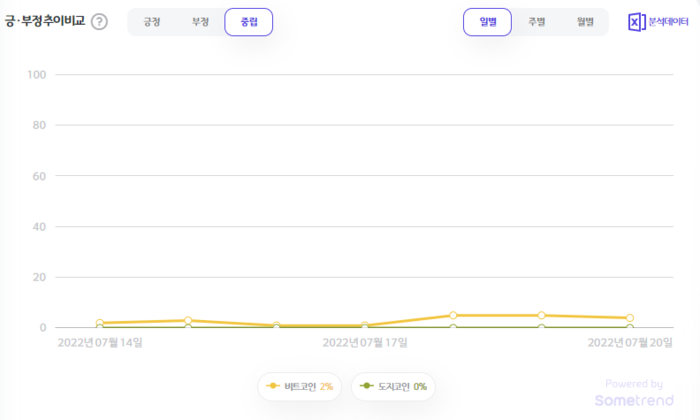The image size is (700, 420).
Task: Switch to the 부정 tab
Action: (200, 22)
